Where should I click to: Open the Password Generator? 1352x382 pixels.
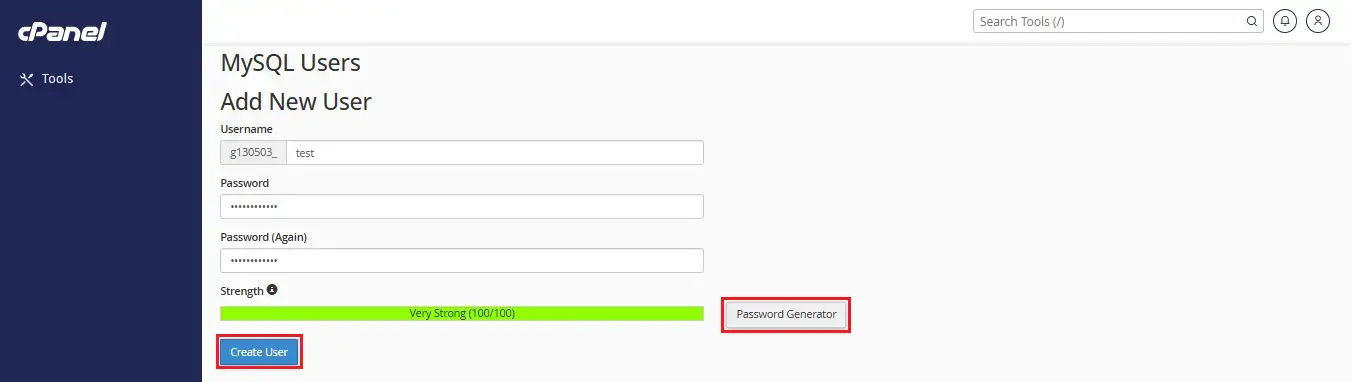786,314
